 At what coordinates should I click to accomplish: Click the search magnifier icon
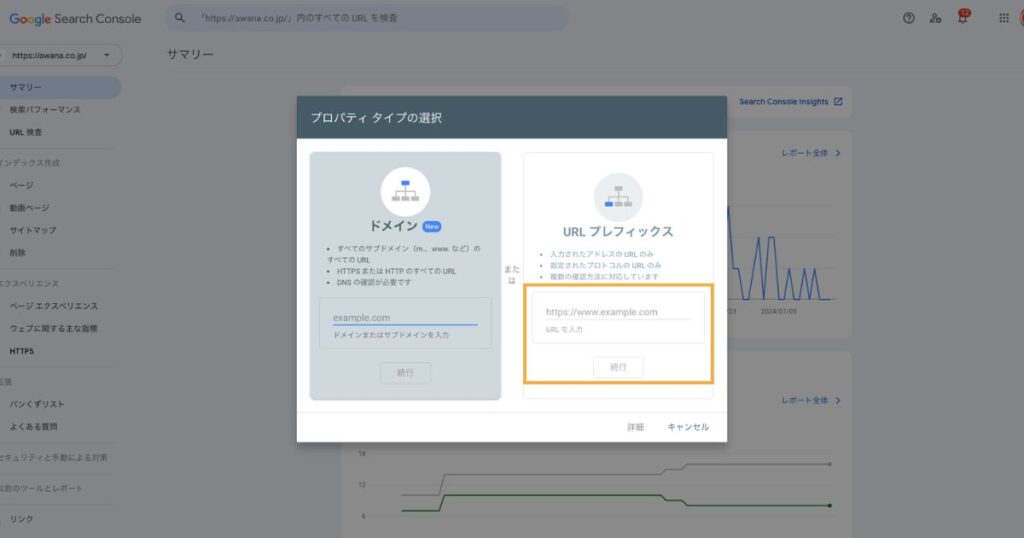[x=180, y=18]
